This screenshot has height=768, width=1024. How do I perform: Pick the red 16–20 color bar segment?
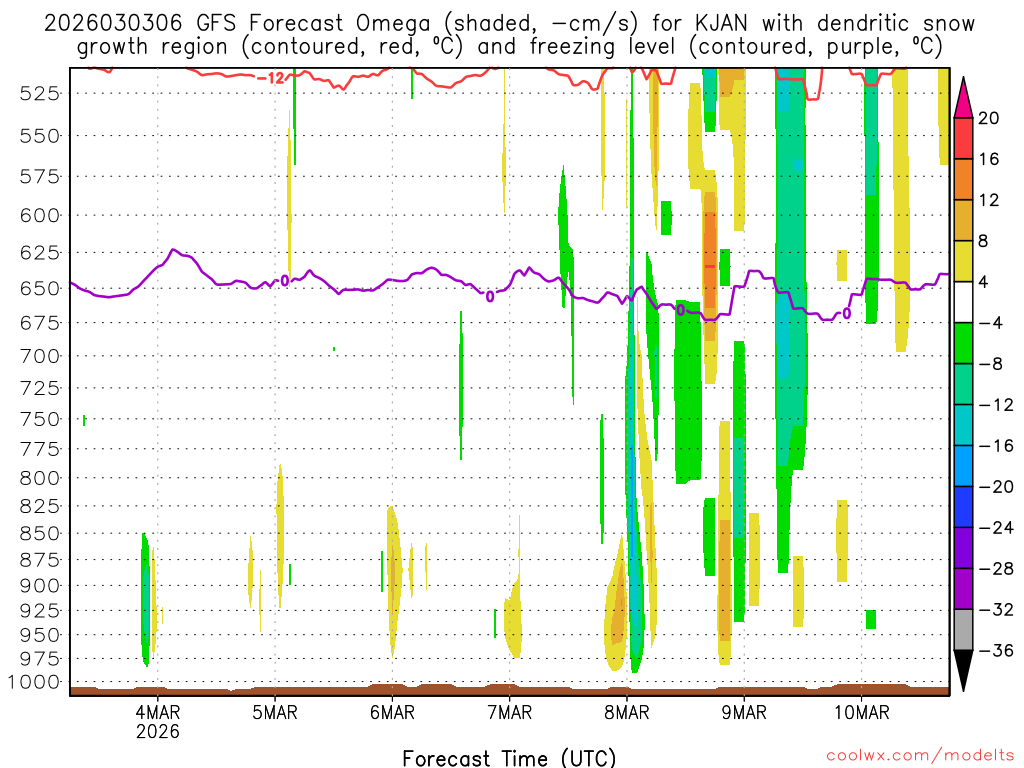point(963,138)
